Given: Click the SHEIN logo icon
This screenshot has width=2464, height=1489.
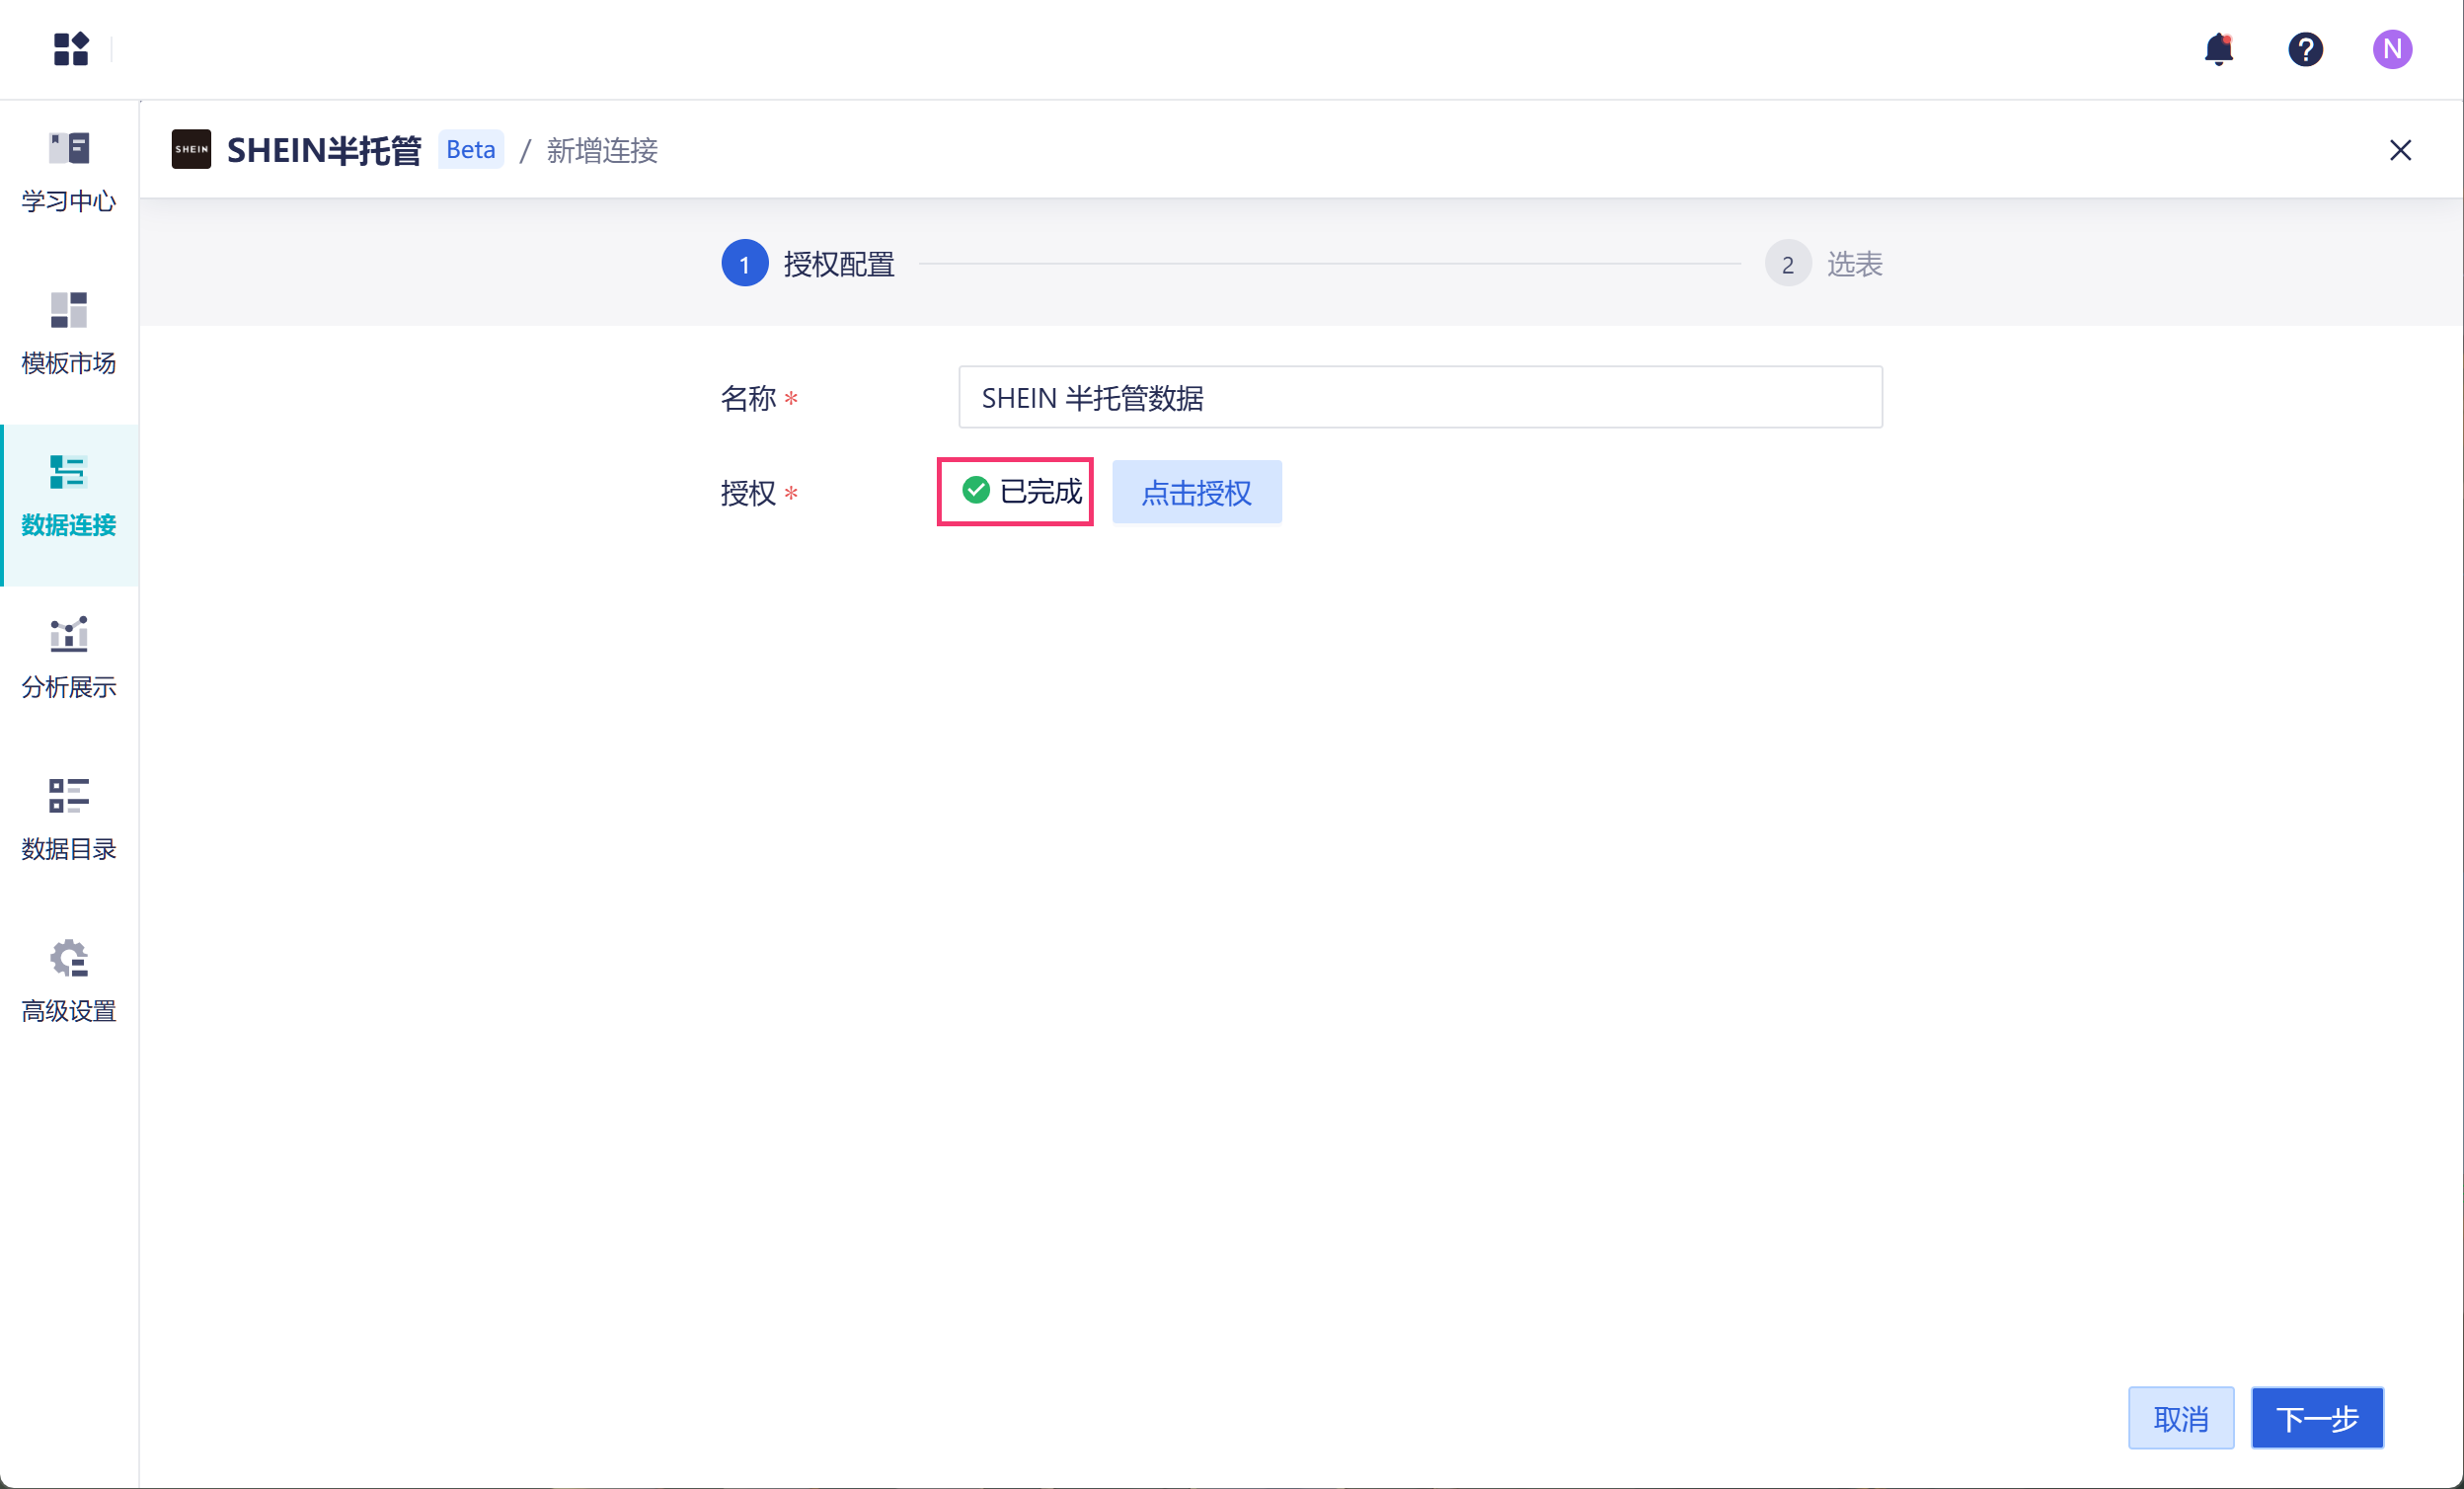Looking at the screenshot, I should click(191, 150).
